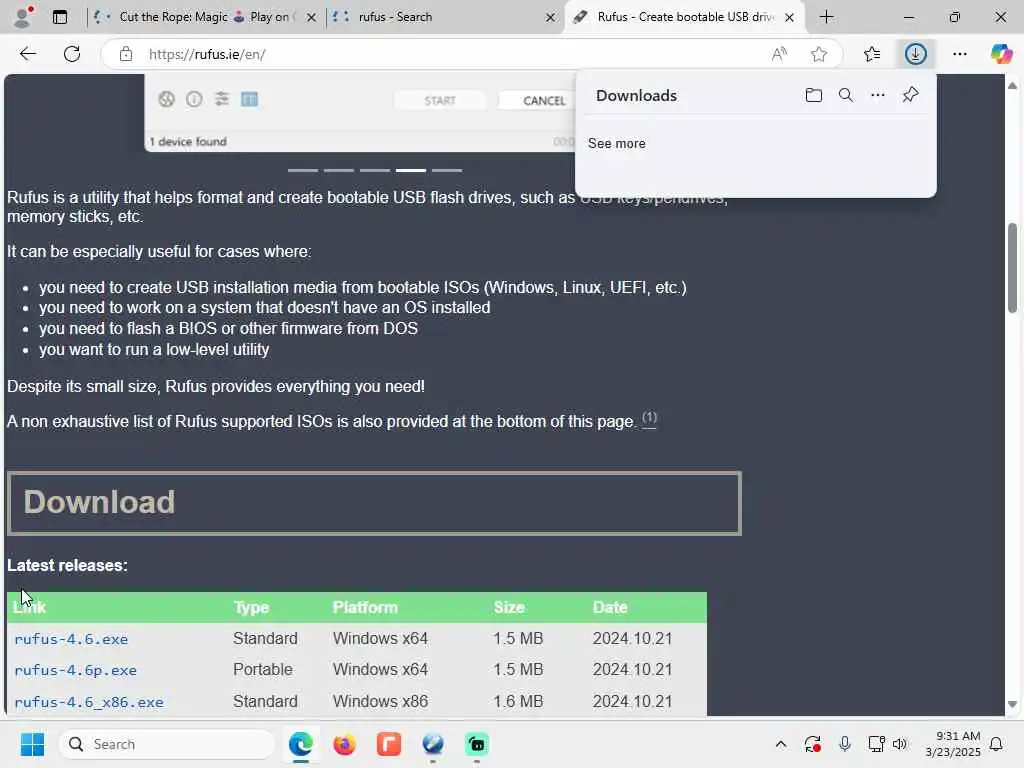This screenshot has width=1024, height=768.
Task: Click the log icon in Rufus preview
Action: [249, 99]
